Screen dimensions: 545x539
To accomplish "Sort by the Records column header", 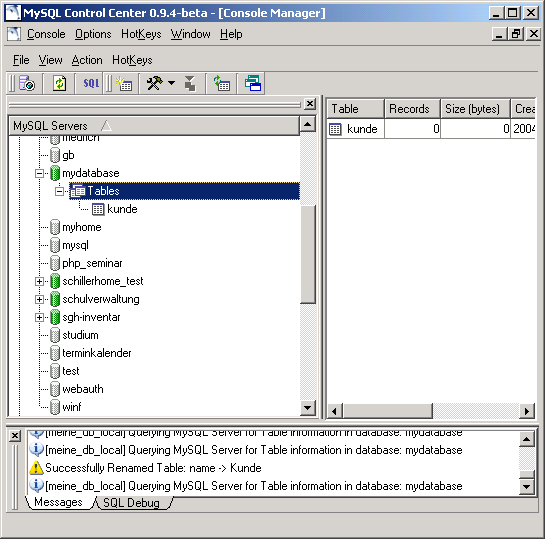I will point(412,109).
